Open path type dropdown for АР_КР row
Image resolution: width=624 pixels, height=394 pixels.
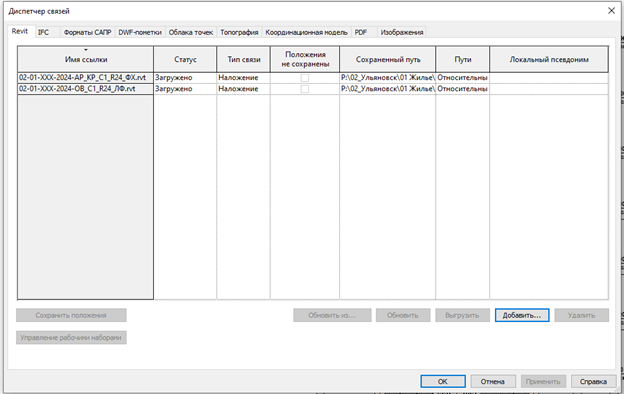pyautogui.click(x=462, y=78)
